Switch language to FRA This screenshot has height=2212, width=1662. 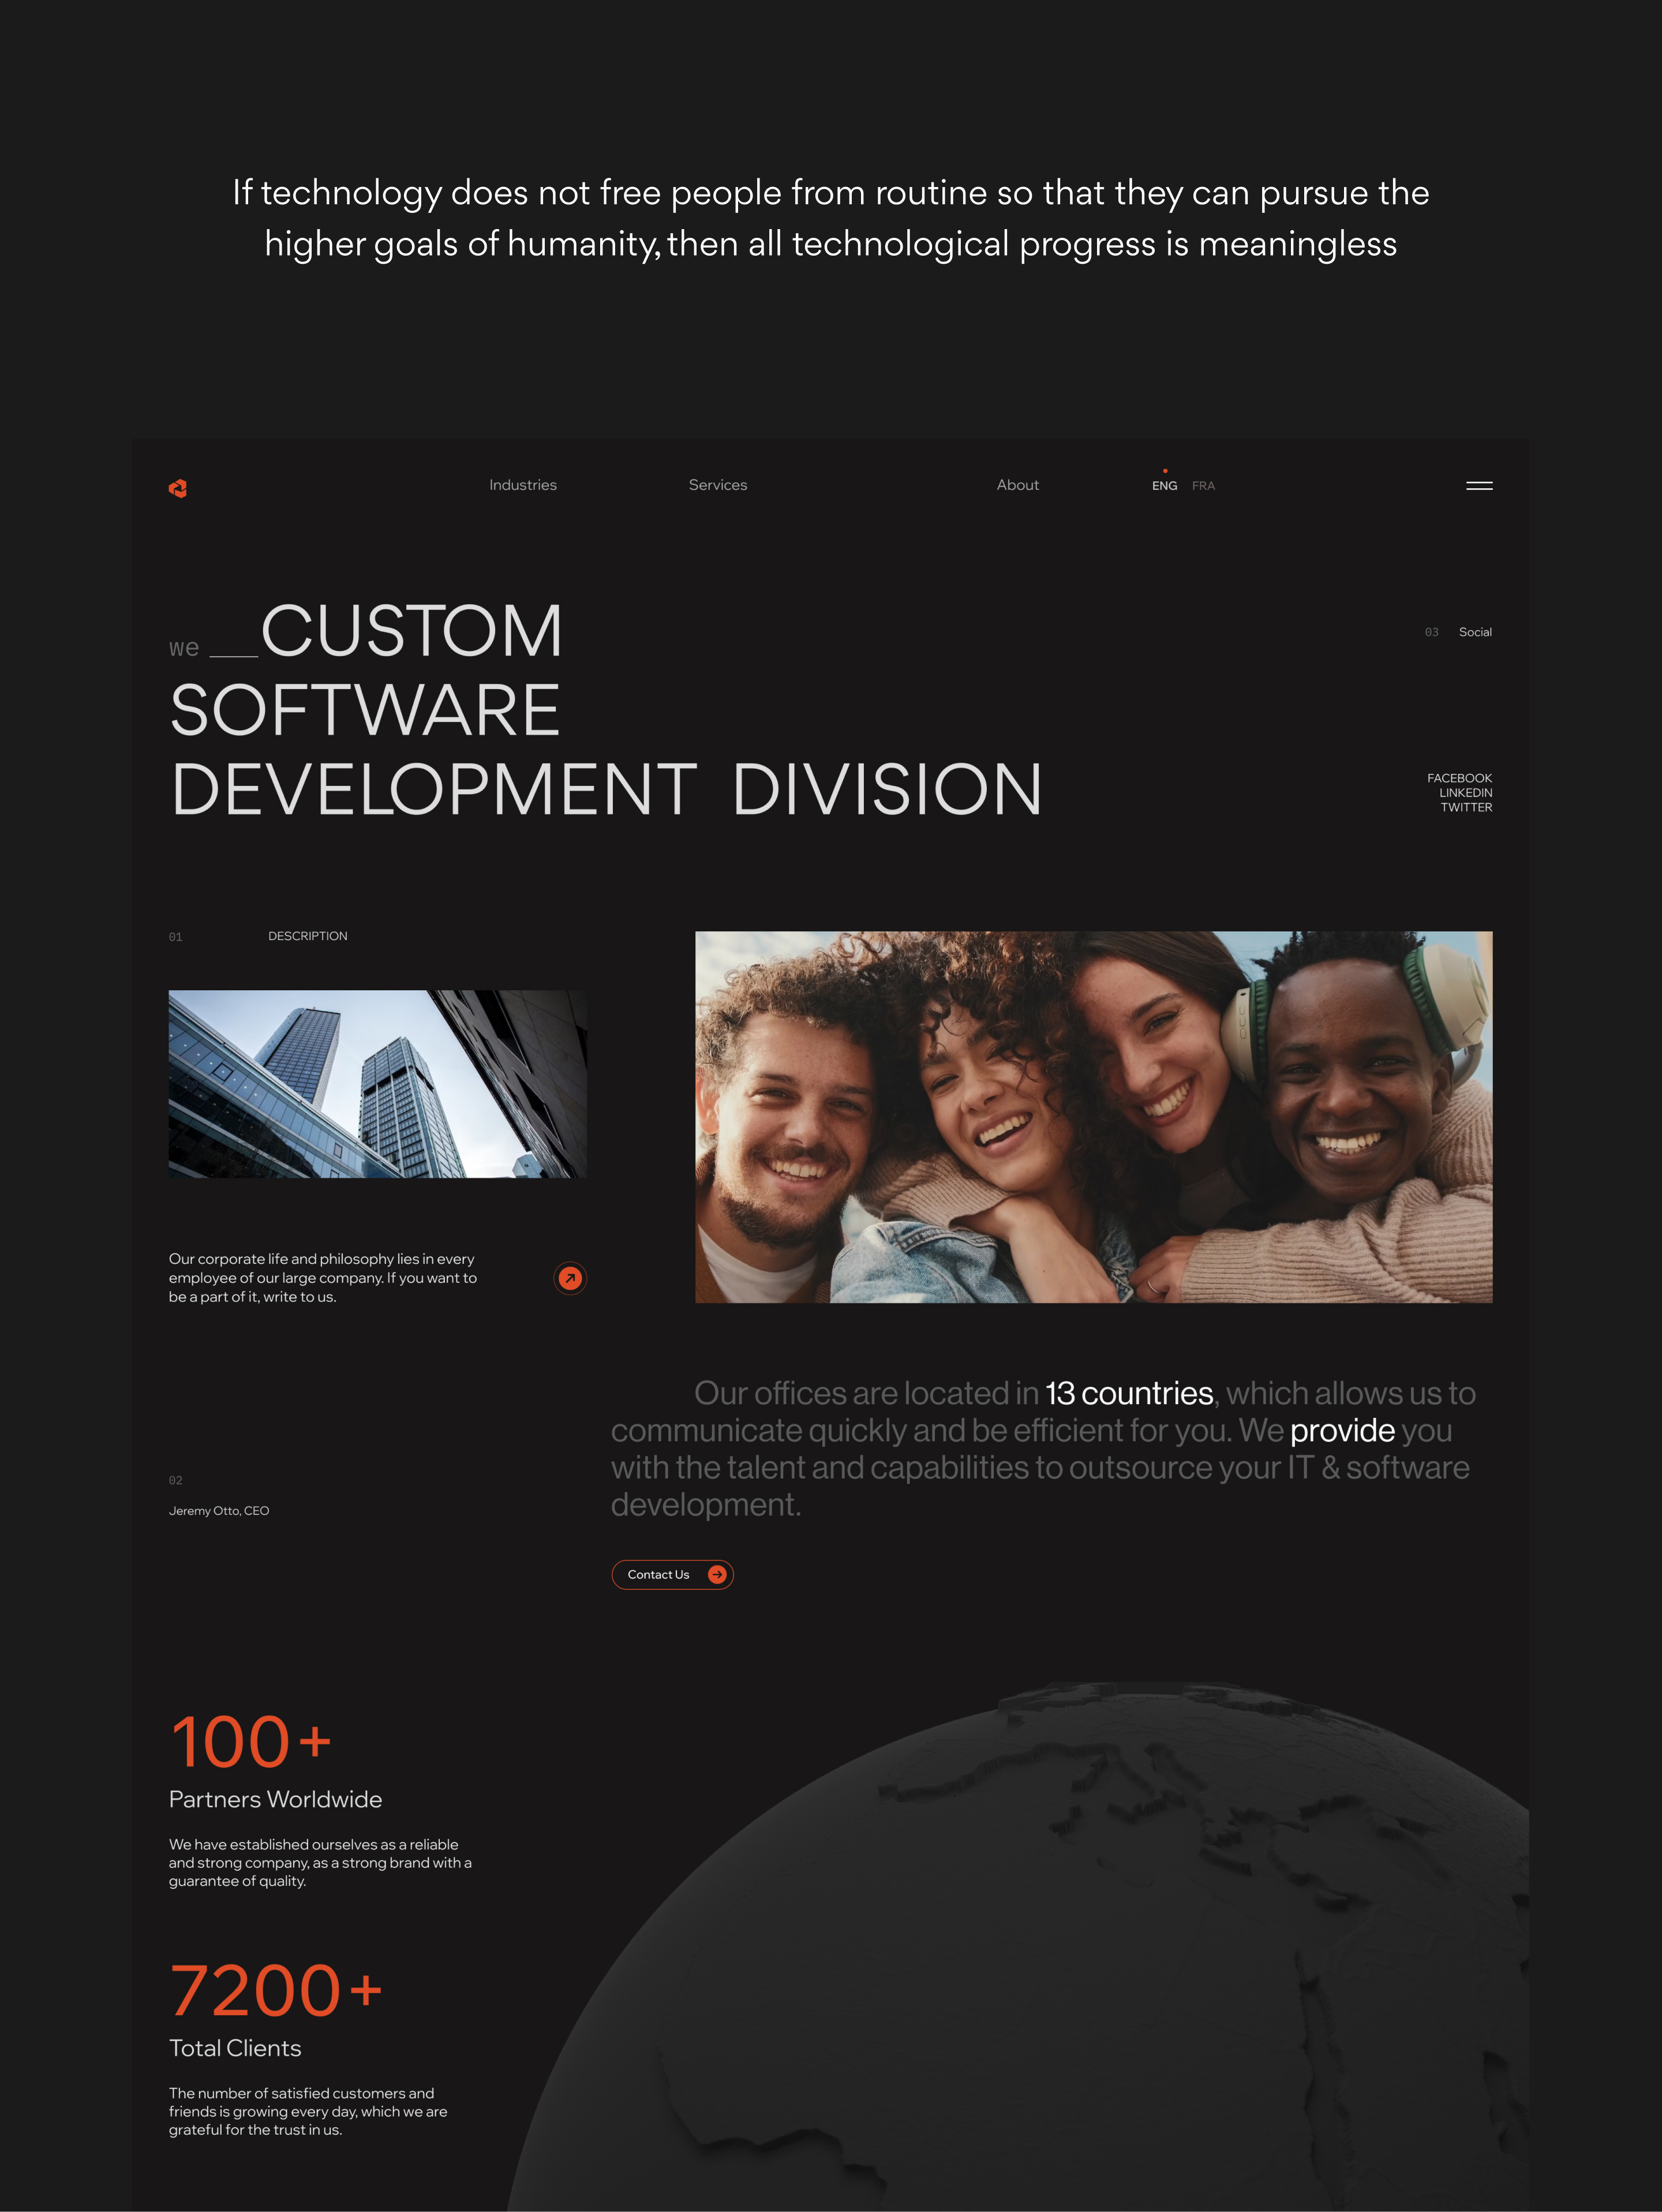1204,486
